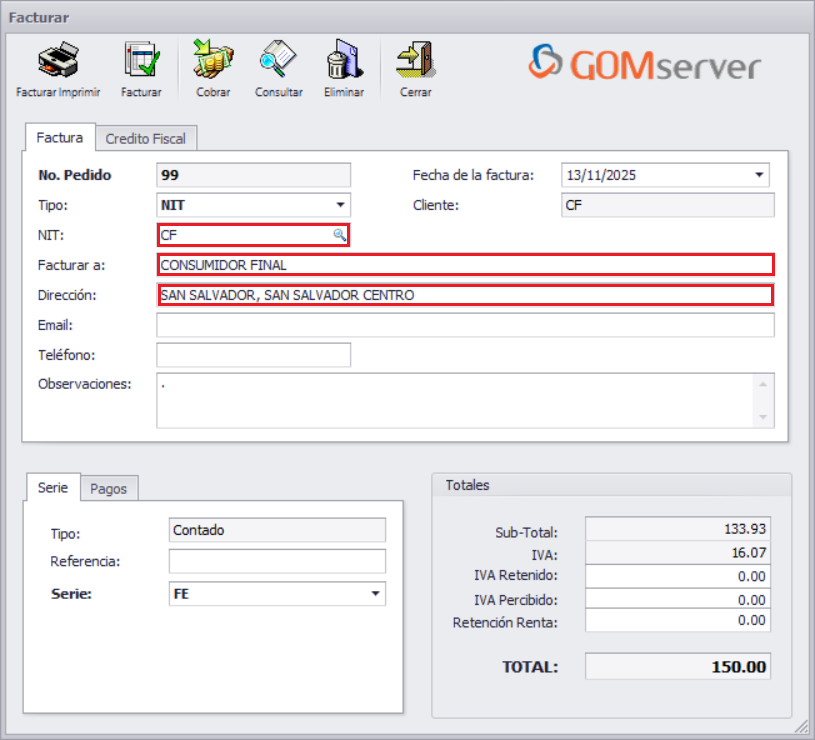815x740 pixels.
Task: Click the NIT lookup magnifier inside the field
Action: click(x=341, y=235)
